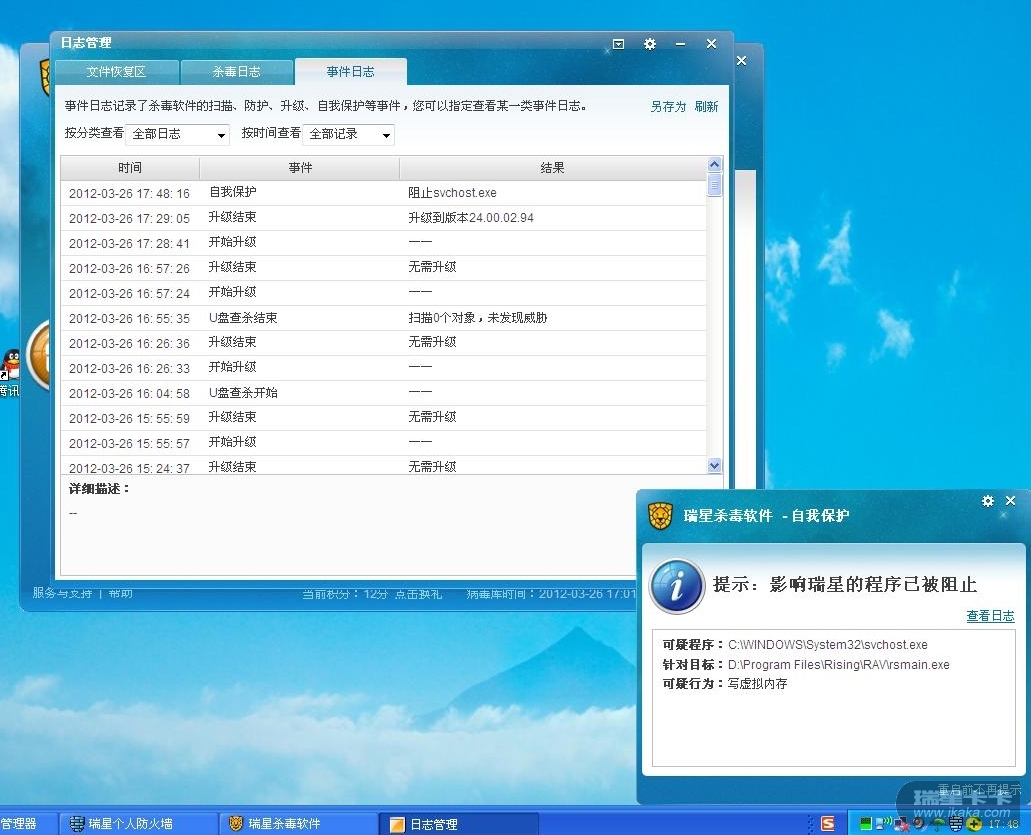This screenshot has height=835, width=1031.
Task: Open the 日志管理 taskbar button
Action: point(458,823)
